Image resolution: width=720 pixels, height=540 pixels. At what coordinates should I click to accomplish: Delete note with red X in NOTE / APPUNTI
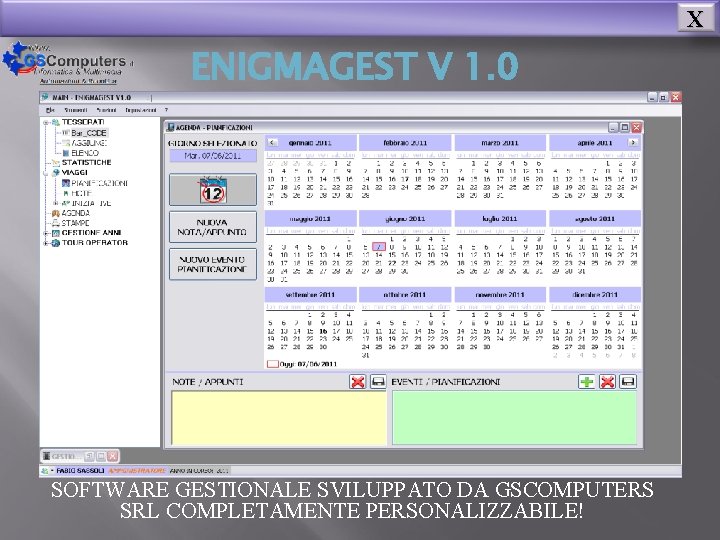pyautogui.click(x=358, y=382)
